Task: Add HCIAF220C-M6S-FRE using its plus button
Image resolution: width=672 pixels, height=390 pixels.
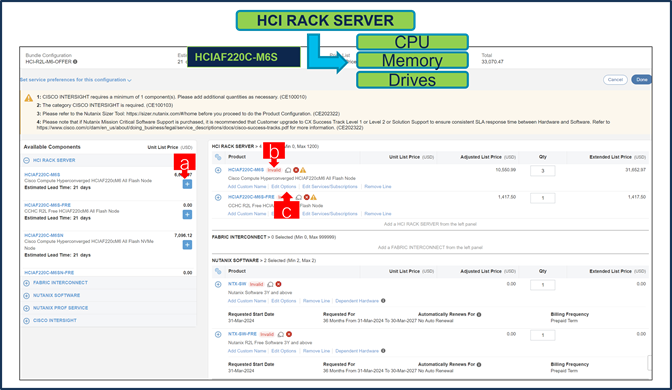Action: pos(187,214)
